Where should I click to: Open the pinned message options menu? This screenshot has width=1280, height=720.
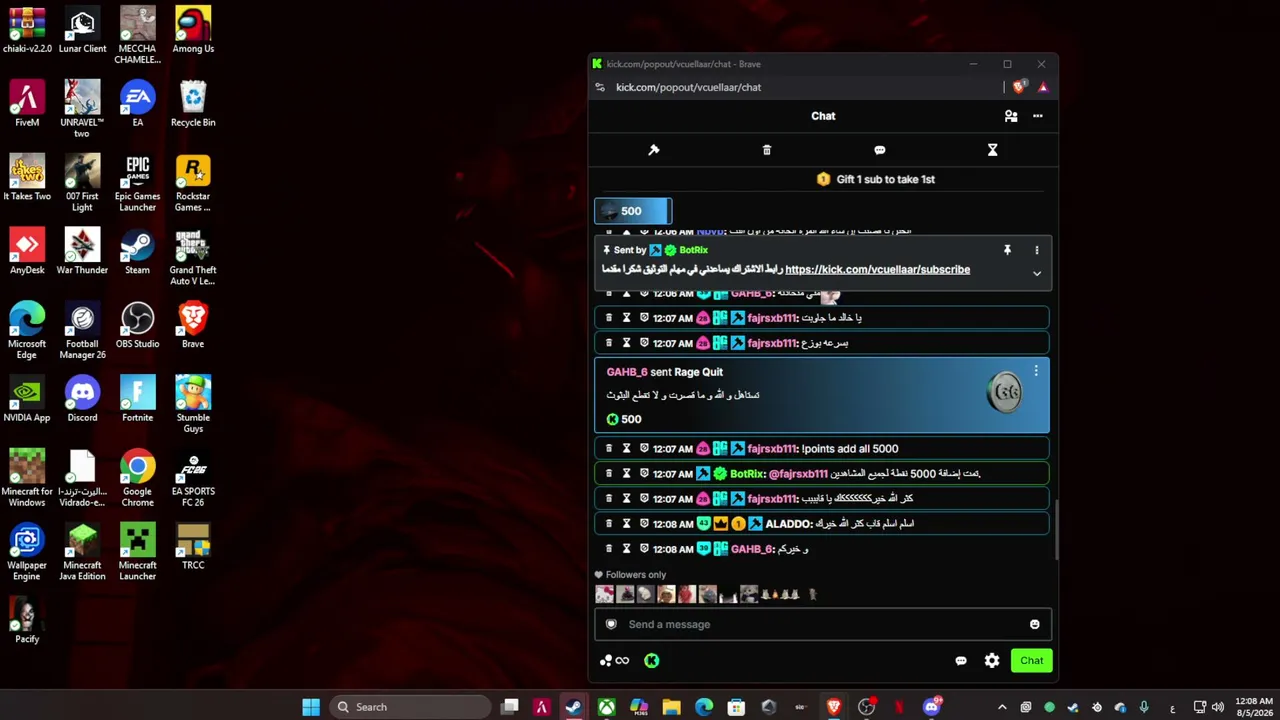1037,250
